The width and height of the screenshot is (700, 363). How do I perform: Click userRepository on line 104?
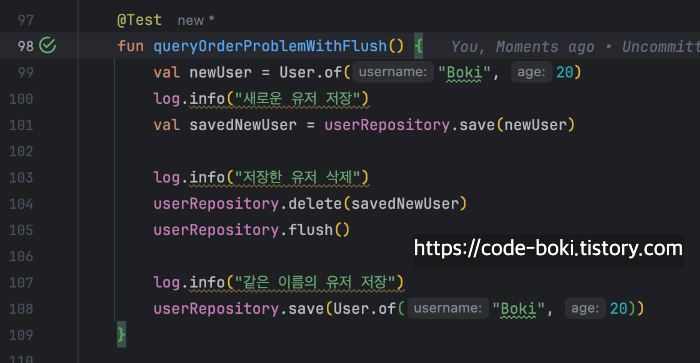tap(216, 204)
